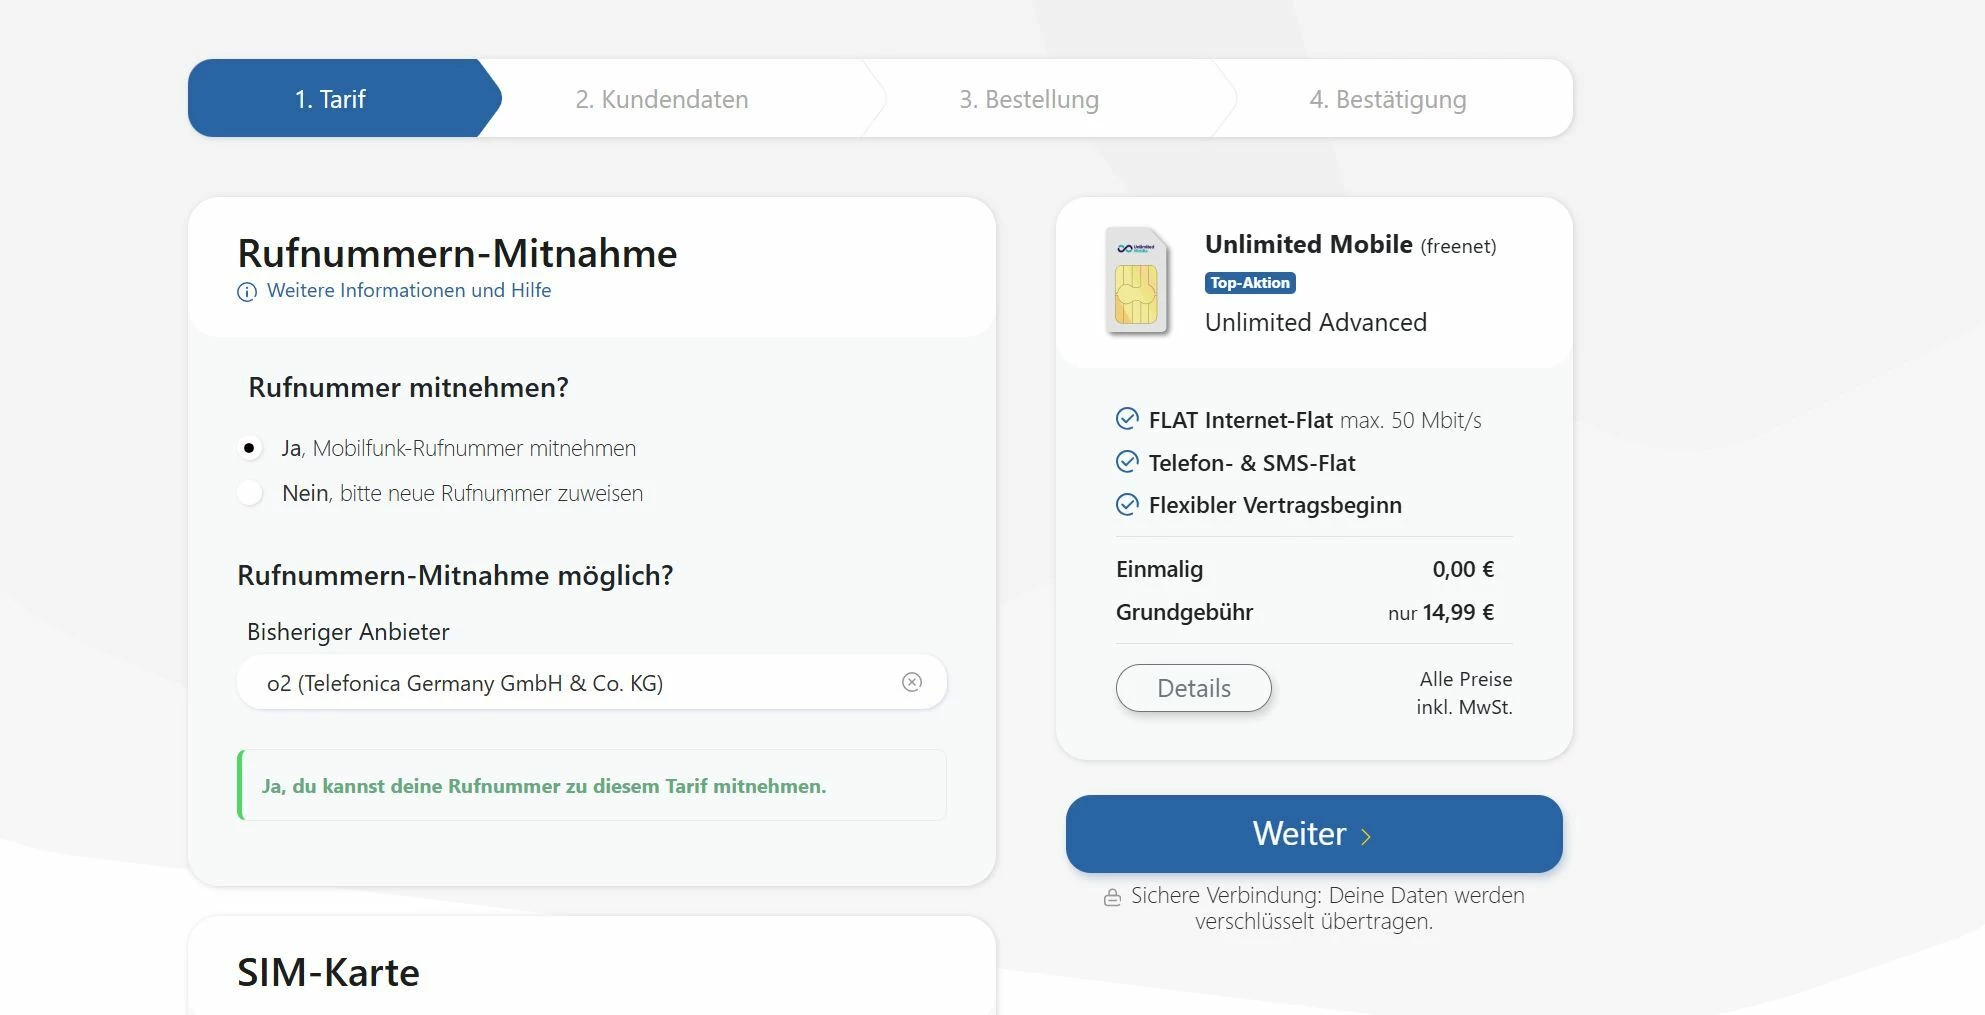Viewport: 1985px width, 1015px height.
Task: Click the Flexibler Vertragsbeginn feature text
Action: [x=1275, y=505]
